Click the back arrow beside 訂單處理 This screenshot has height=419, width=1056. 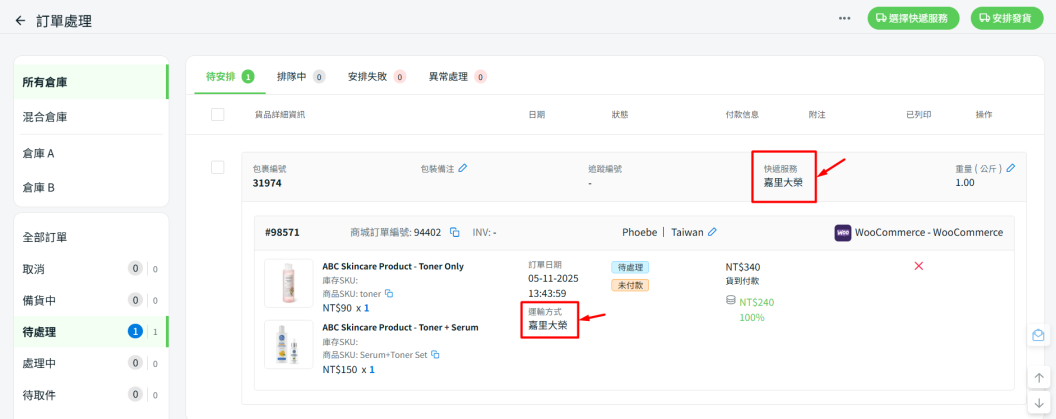click(20, 20)
